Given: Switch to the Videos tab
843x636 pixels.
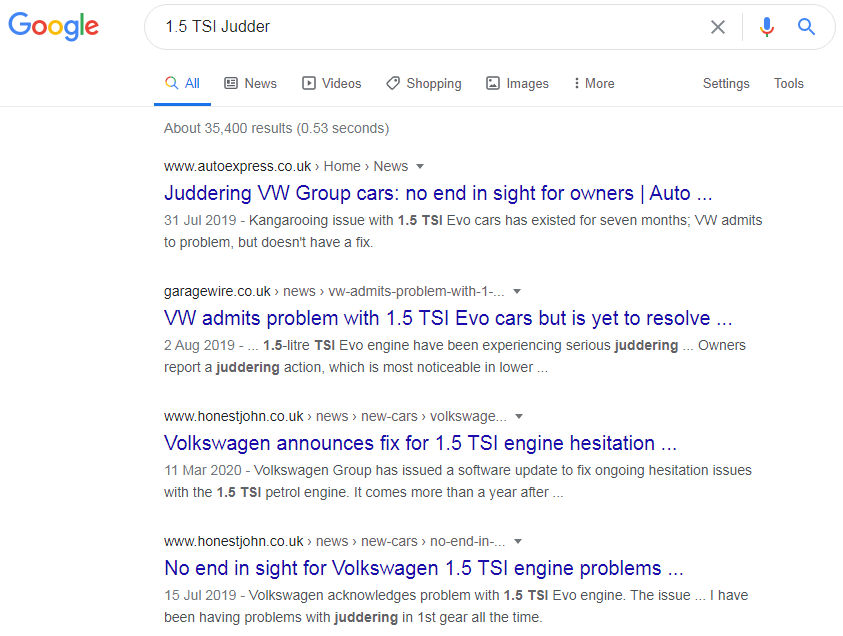Looking at the screenshot, I should pos(331,83).
